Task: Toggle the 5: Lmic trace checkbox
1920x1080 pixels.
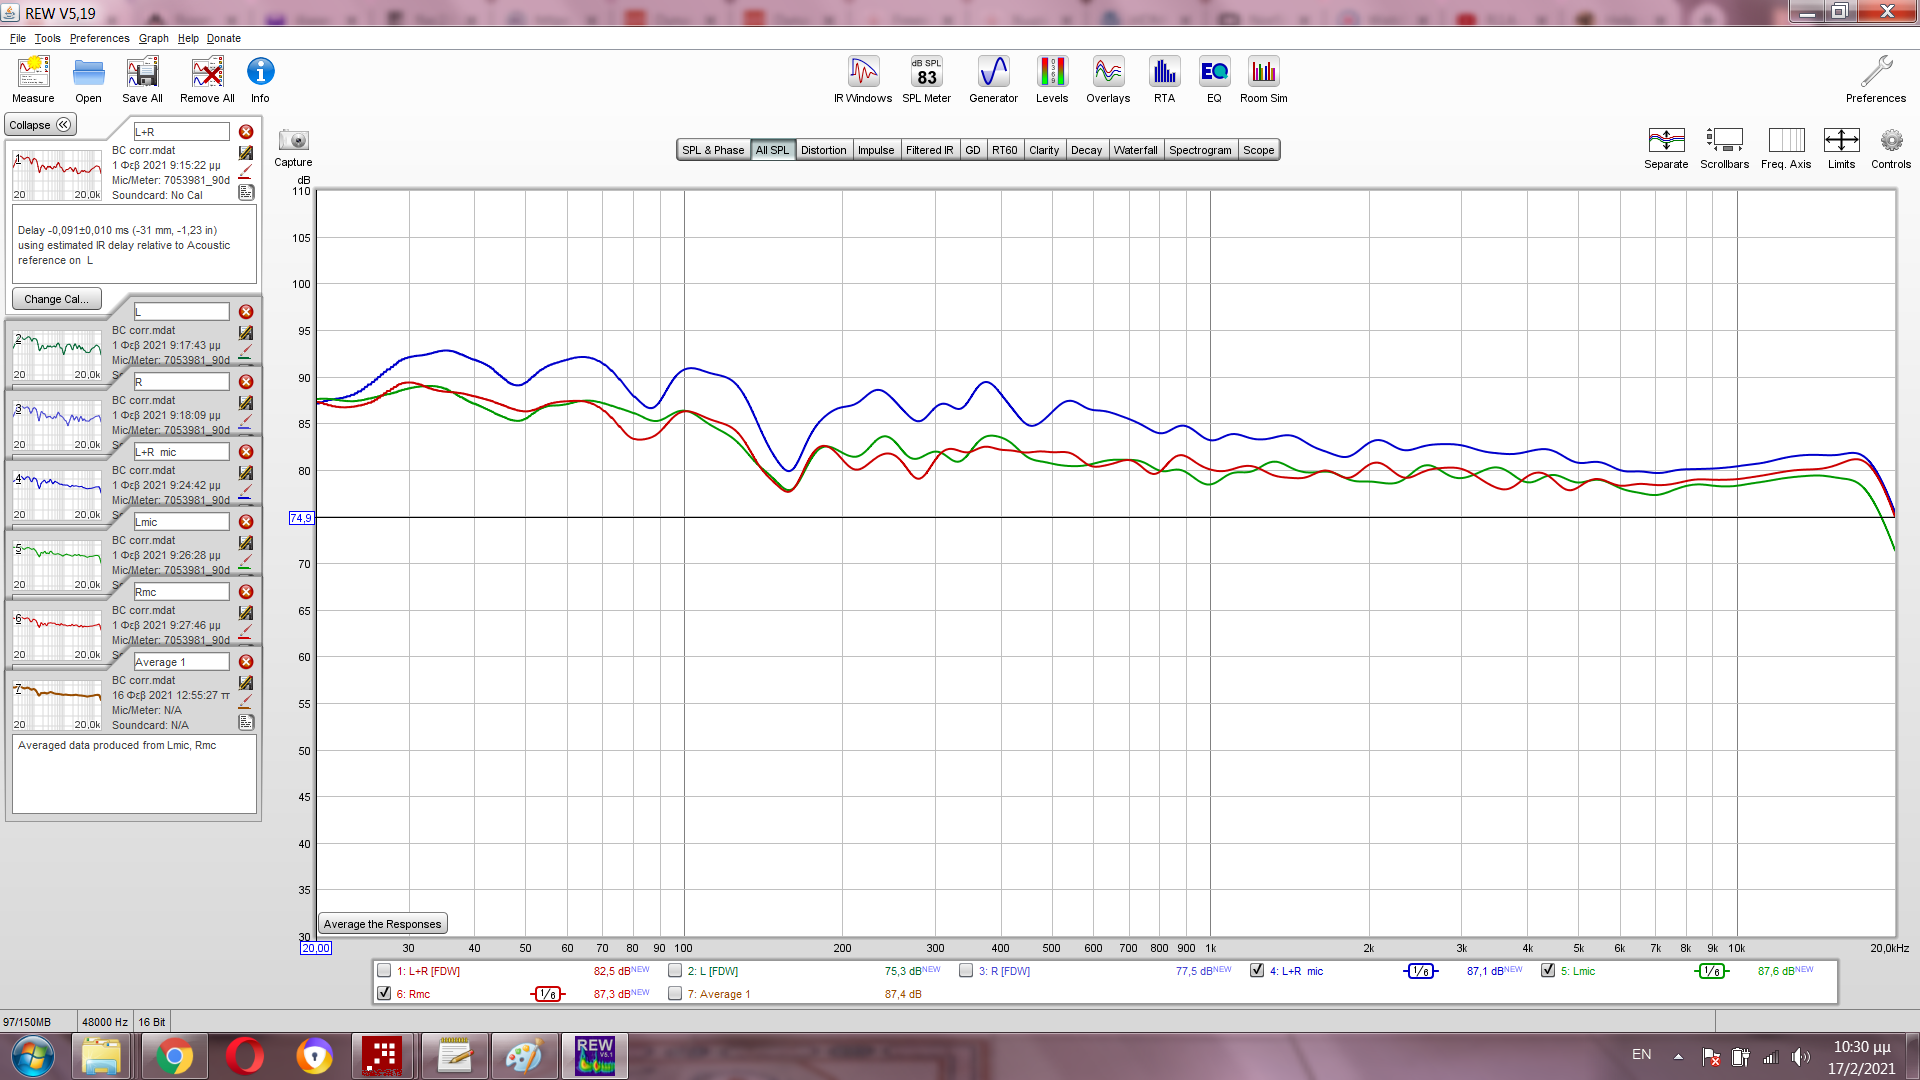Action: [1548, 971]
